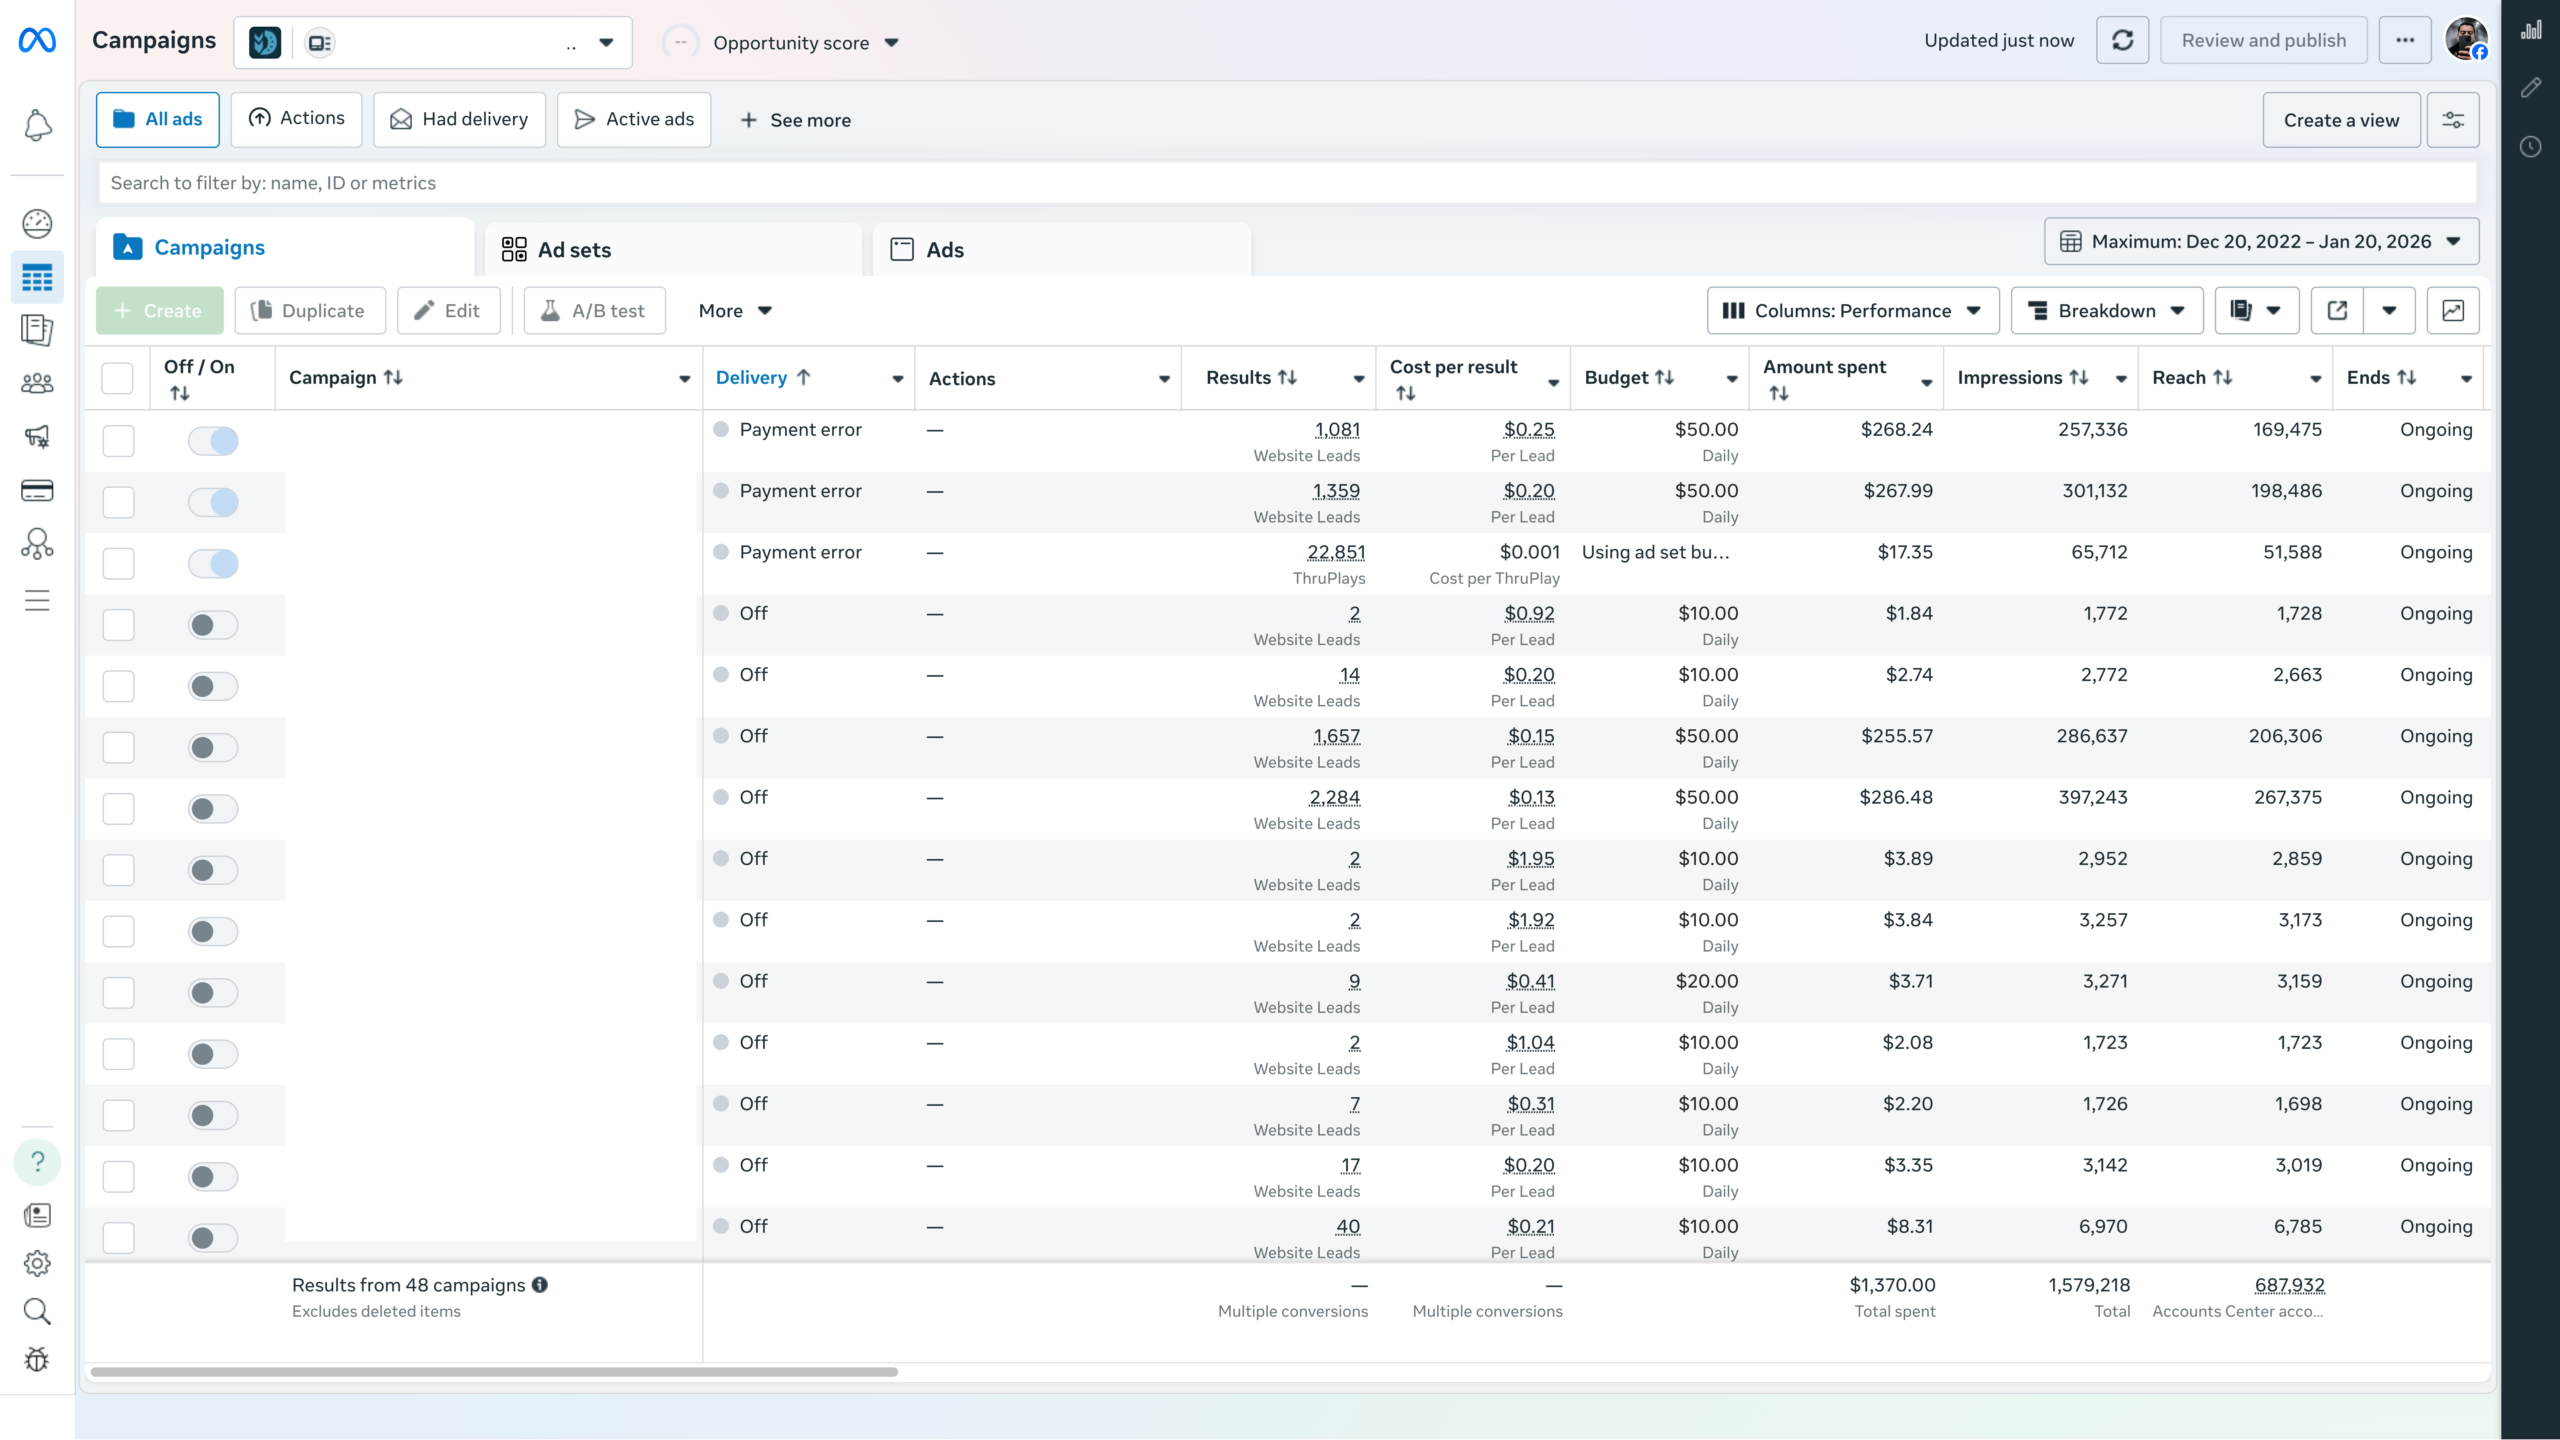Click the refresh data icon

click(x=2122, y=41)
